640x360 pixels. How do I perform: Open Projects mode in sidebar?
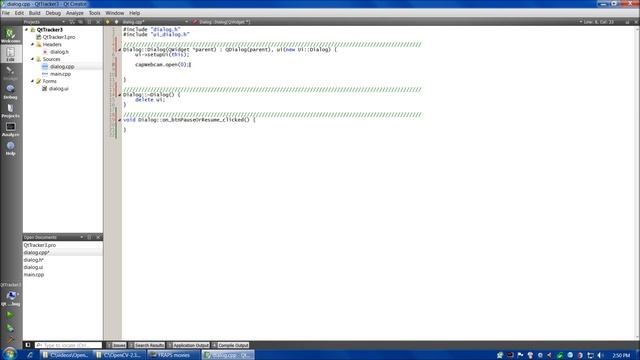click(11, 111)
